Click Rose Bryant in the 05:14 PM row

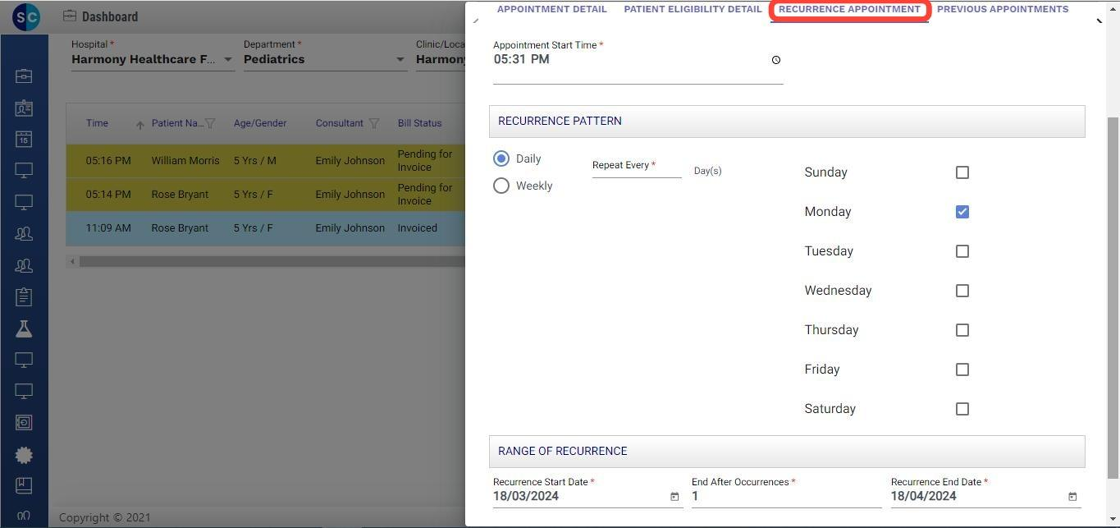click(180, 194)
